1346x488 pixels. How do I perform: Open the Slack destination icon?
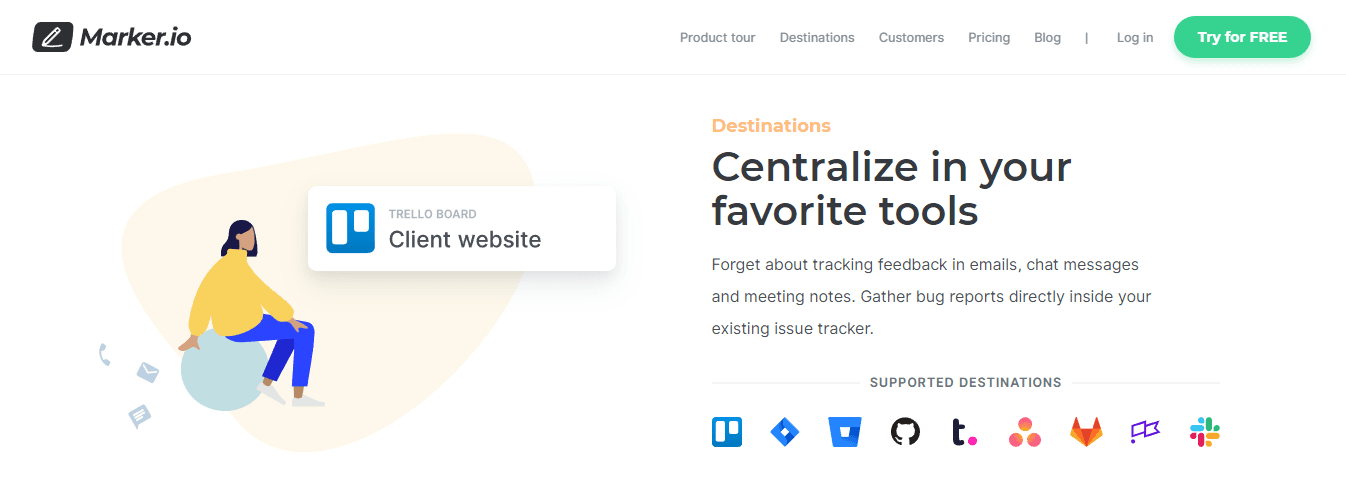coord(1205,432)
